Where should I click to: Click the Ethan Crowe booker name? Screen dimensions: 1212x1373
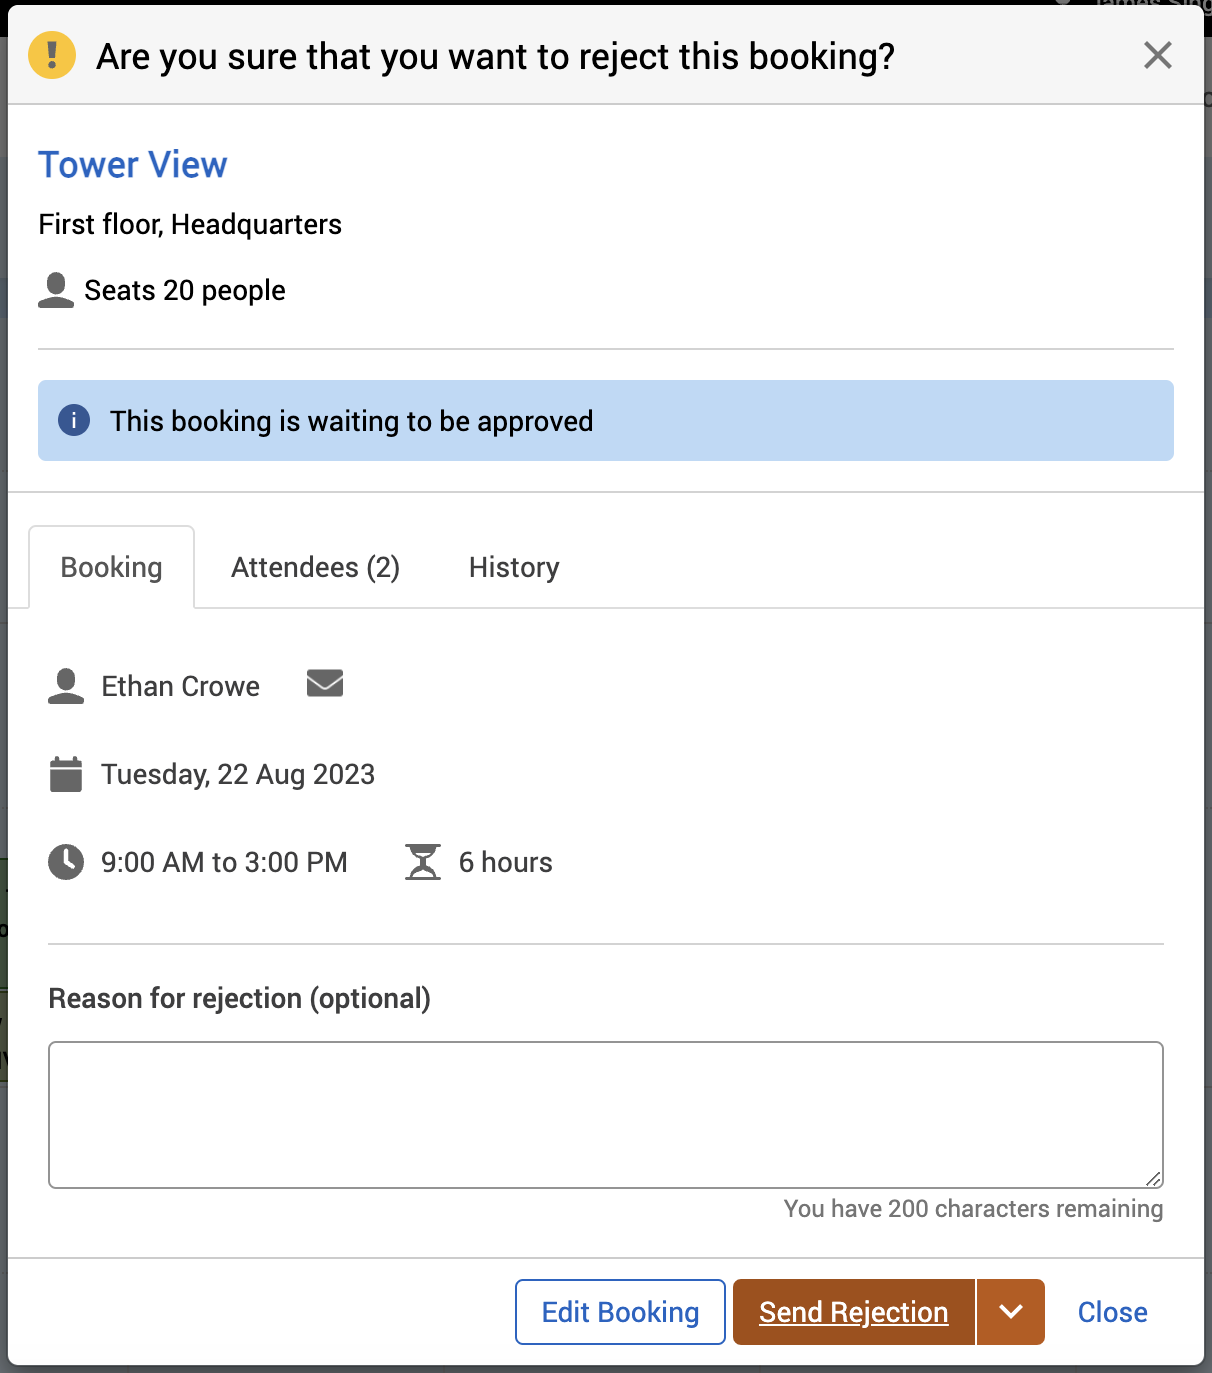[181, 686]
